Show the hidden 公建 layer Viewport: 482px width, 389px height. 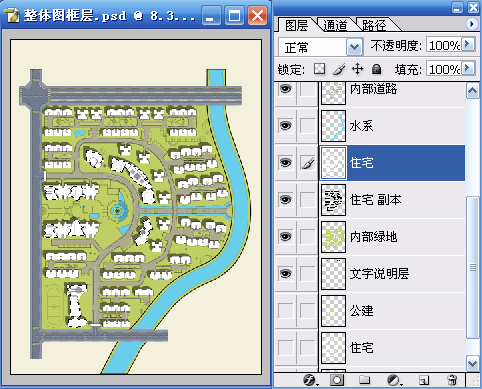(x=285, y=311)
